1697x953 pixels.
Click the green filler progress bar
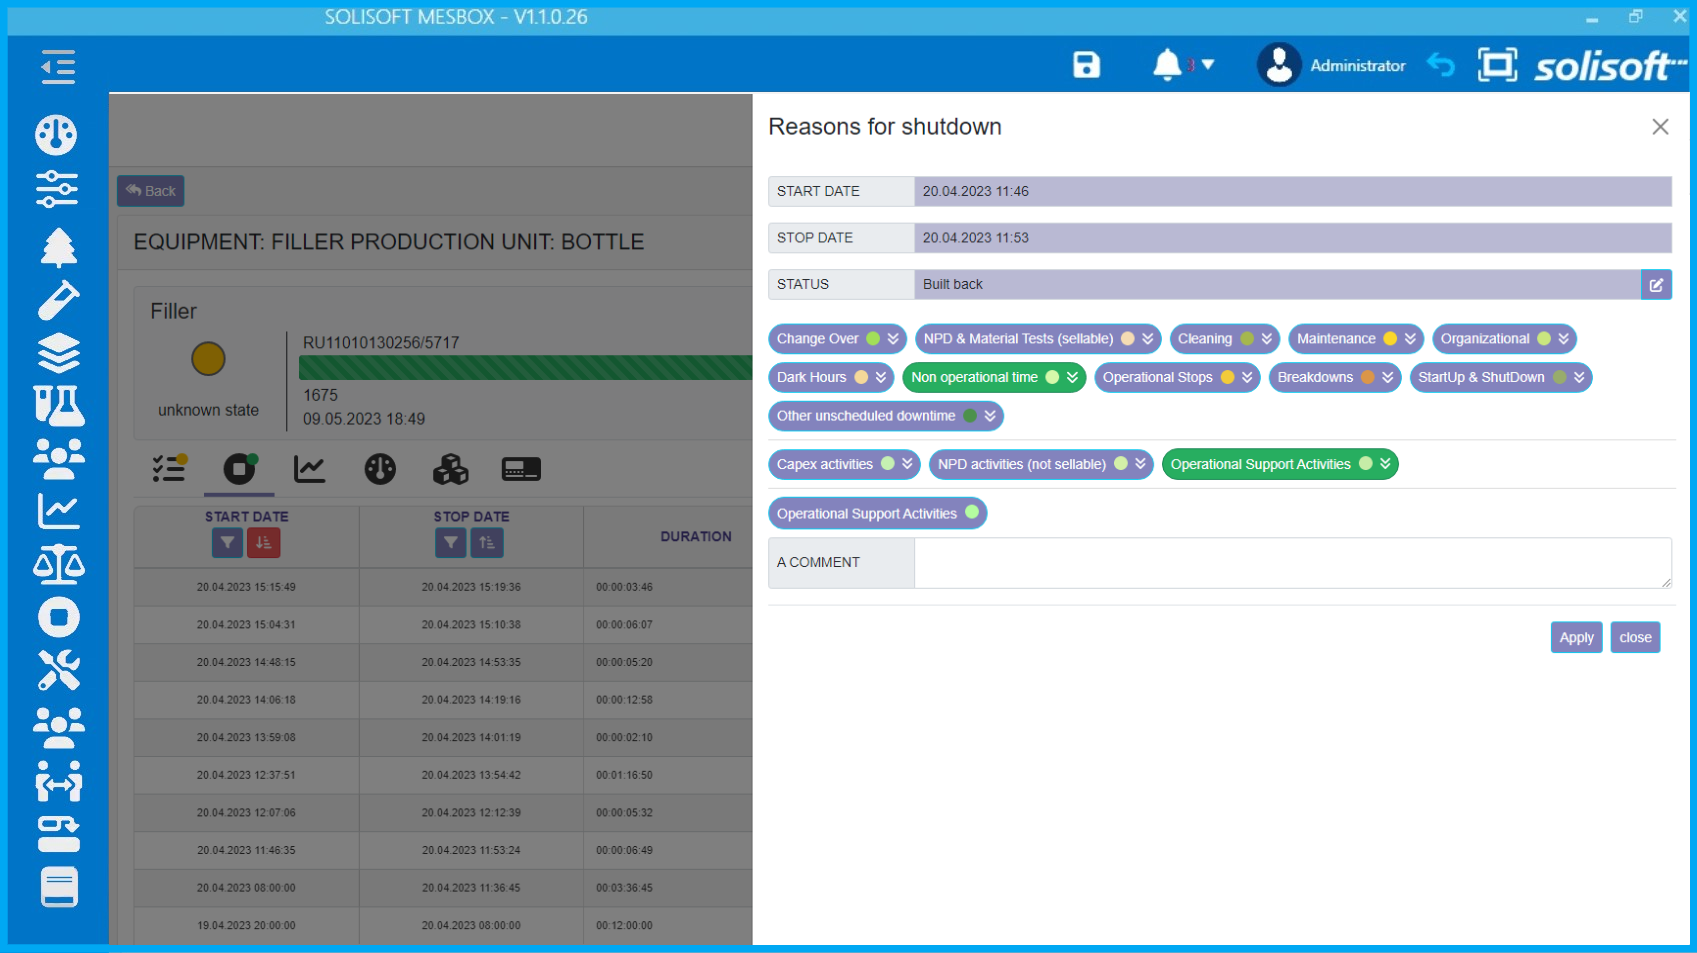525,368
